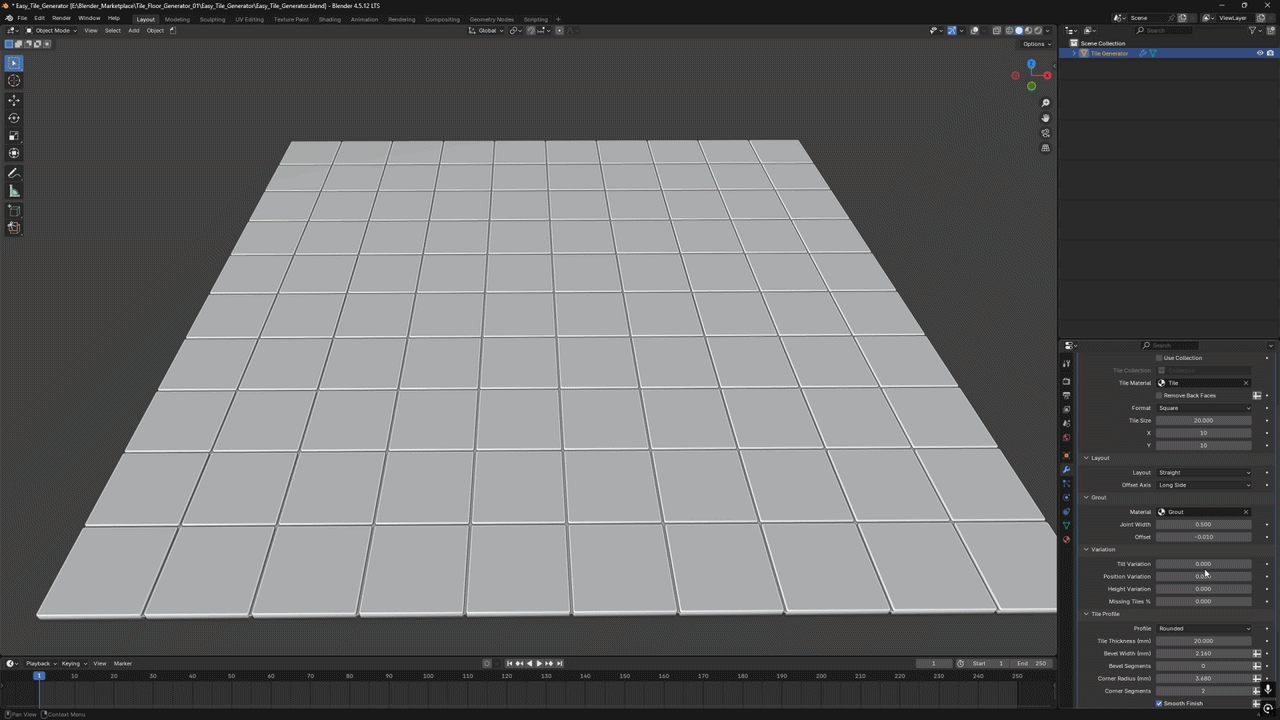Image resolution: width=1280 pixels, height=720 pixels.
Task: Open the File menu
Action: [x=22, y=18]
